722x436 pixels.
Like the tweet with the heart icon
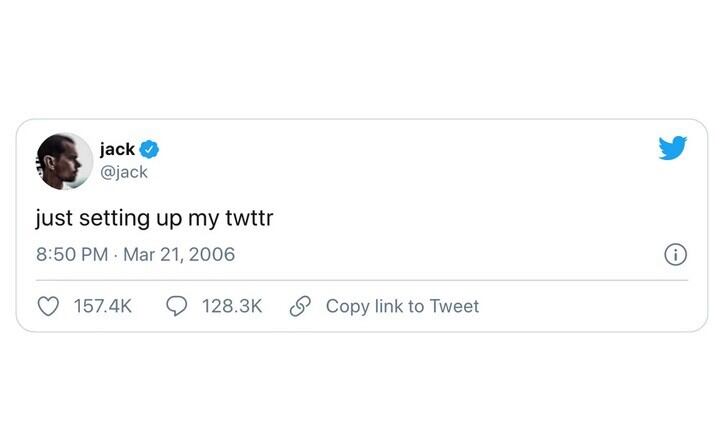(48, 306)
